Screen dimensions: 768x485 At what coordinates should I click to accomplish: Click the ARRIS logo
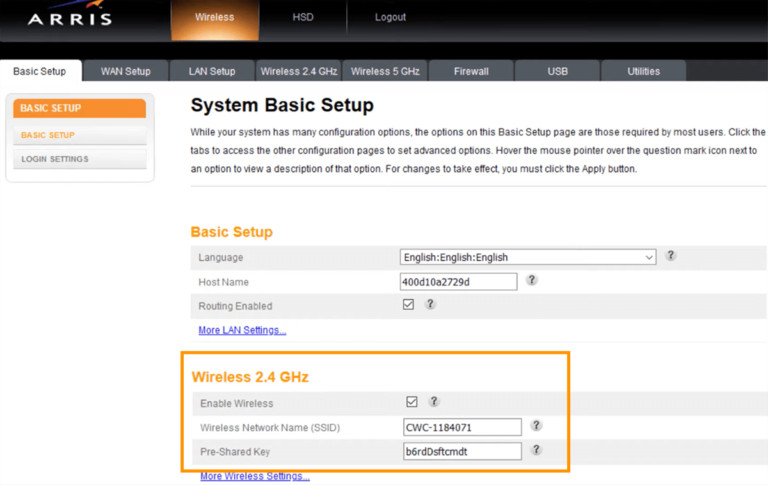click(70, 18)
